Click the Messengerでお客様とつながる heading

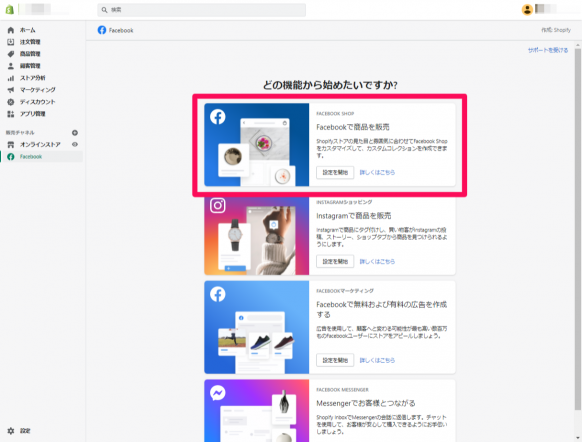coord(366,403)
